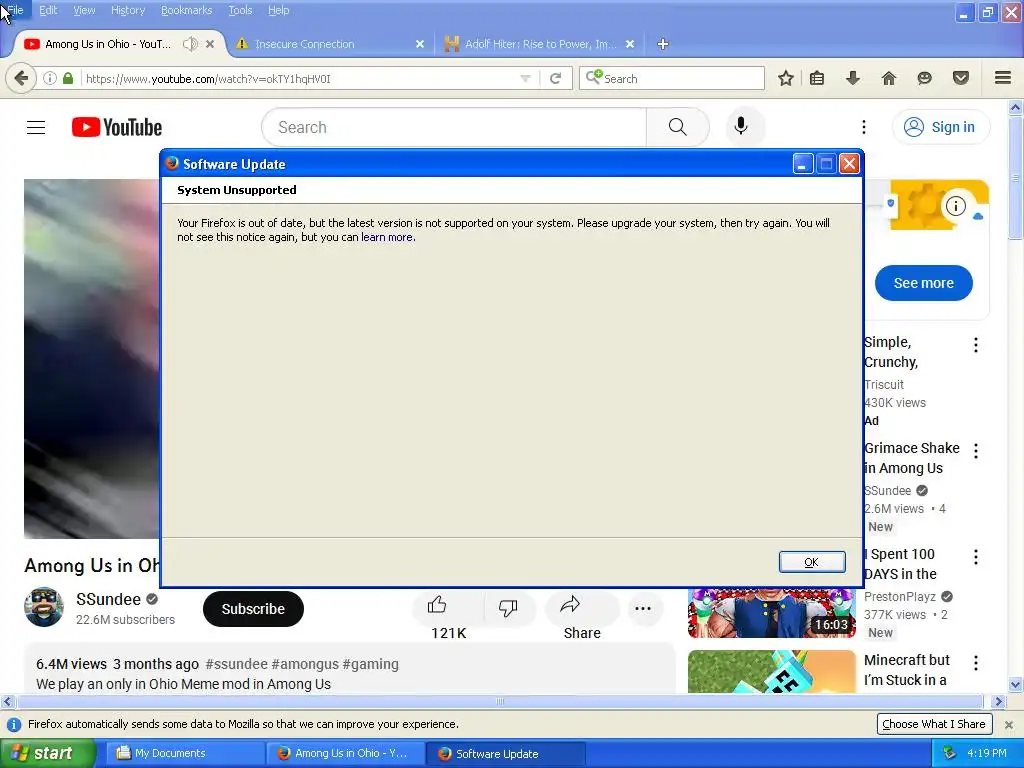Open the address bar history dropdown
Screen dimensions: 1024x768
pyautogui.click(x=525, y=78)
